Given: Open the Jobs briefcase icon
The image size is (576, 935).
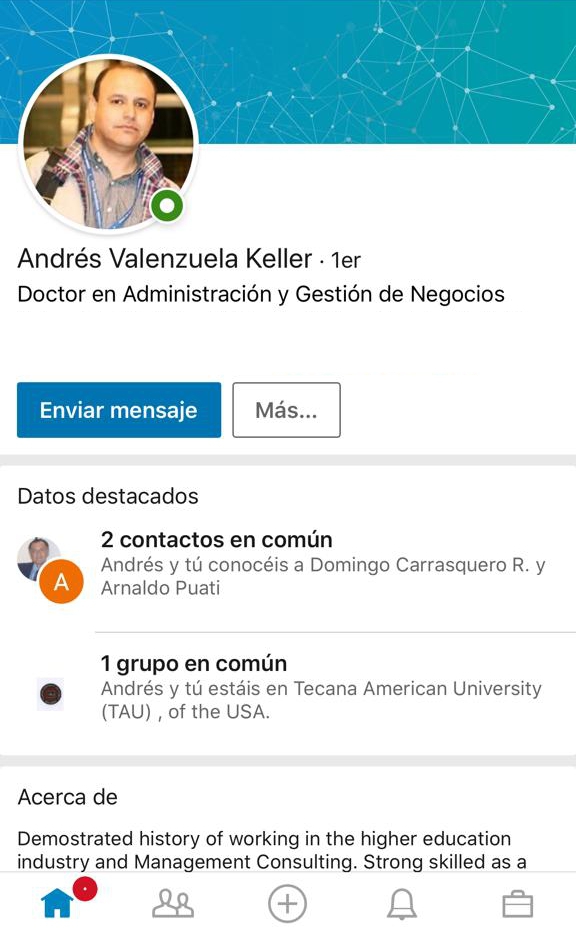Looking at the screenshot, I should pos(518,904).
